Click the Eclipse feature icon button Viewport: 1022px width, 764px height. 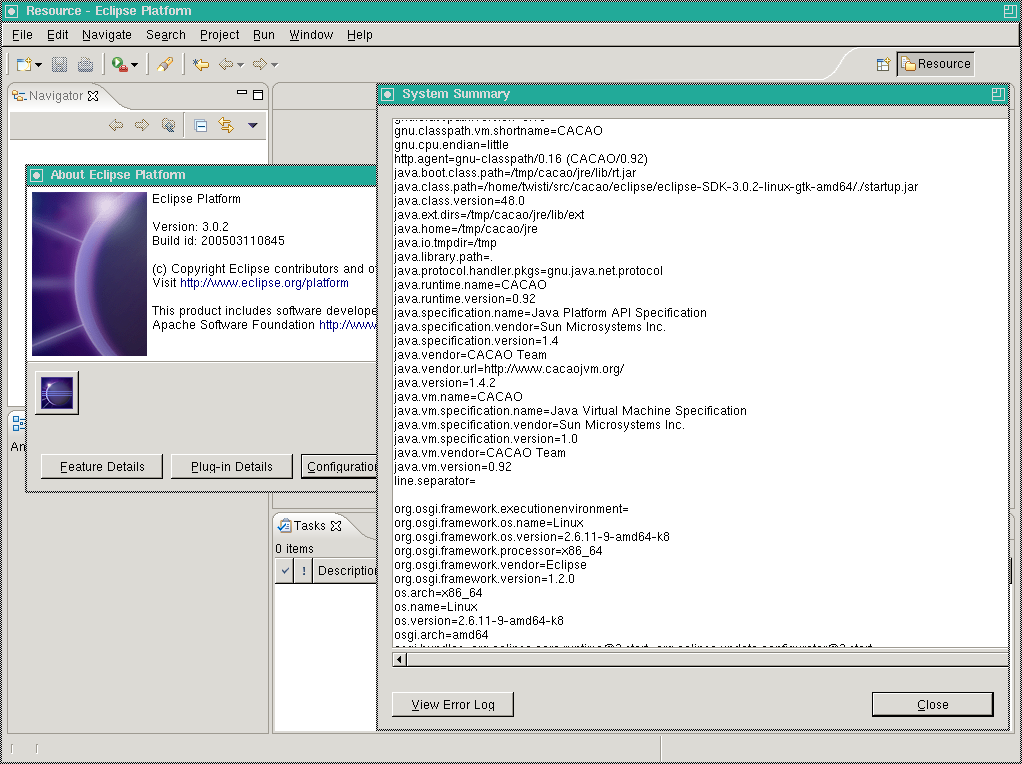(57, 393)
